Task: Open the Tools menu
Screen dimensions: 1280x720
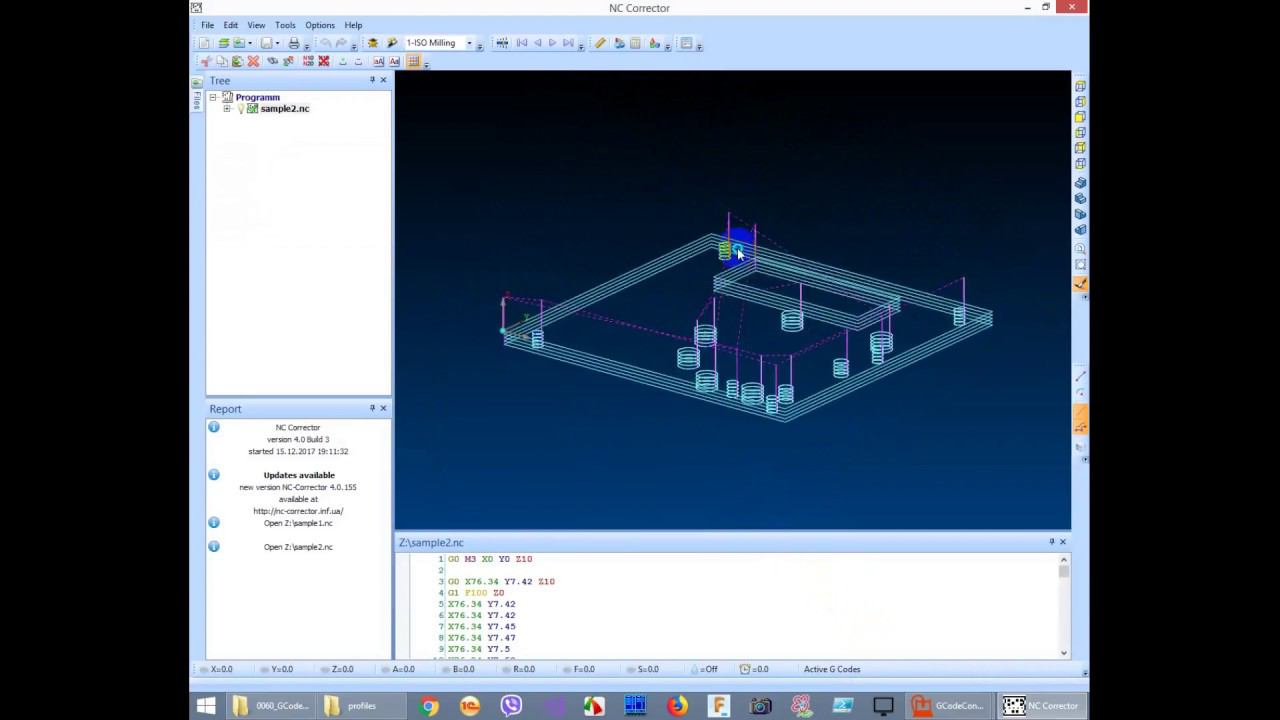Action: pyautogui.click(x=285, y=25)
